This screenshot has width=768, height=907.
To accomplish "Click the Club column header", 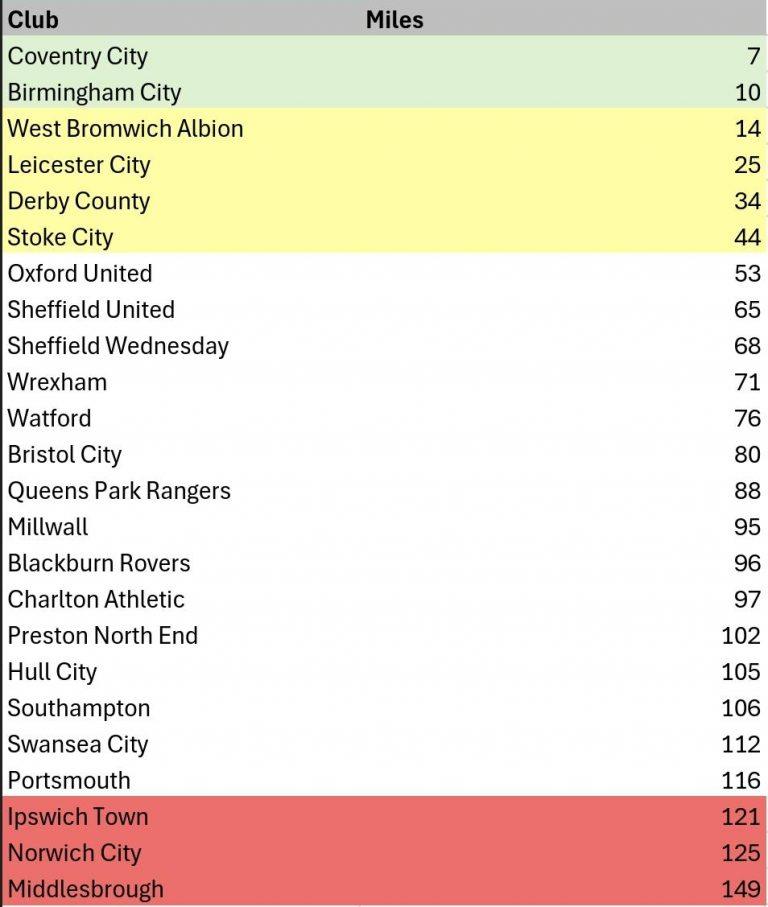I will click(33, 19).
